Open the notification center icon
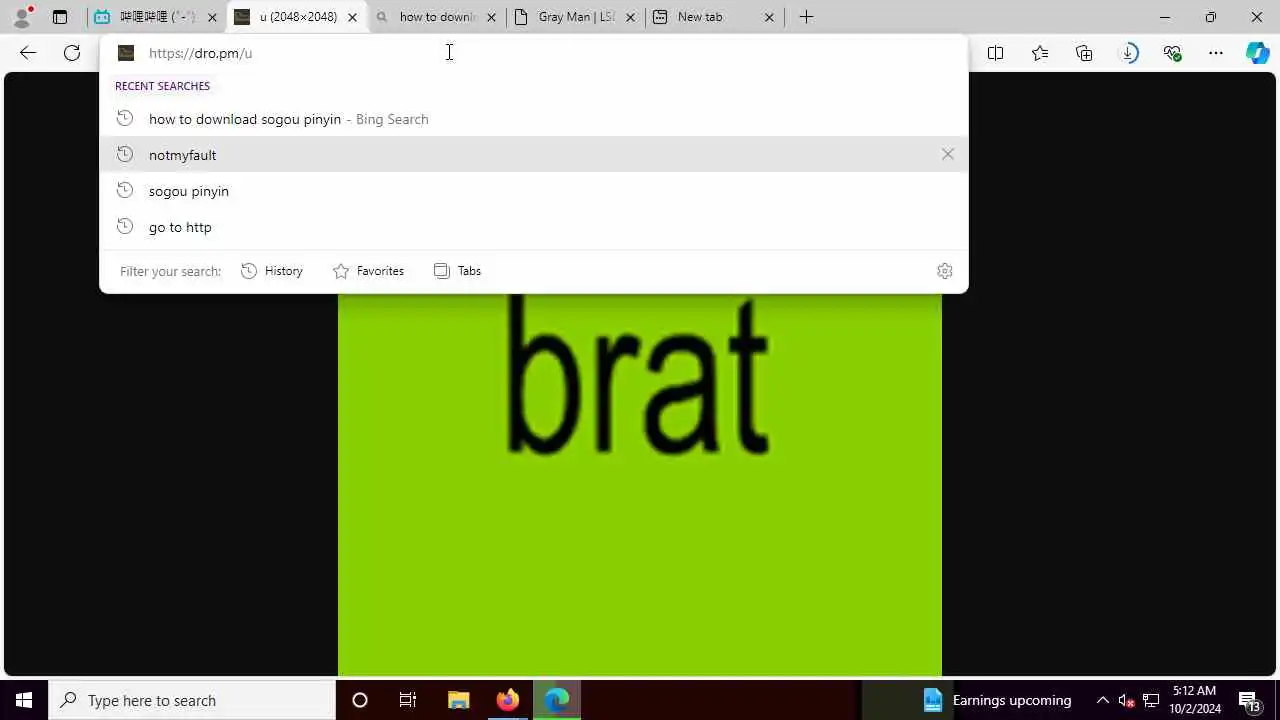The height and width of the screenshot is (720, 1280). 1249,700
